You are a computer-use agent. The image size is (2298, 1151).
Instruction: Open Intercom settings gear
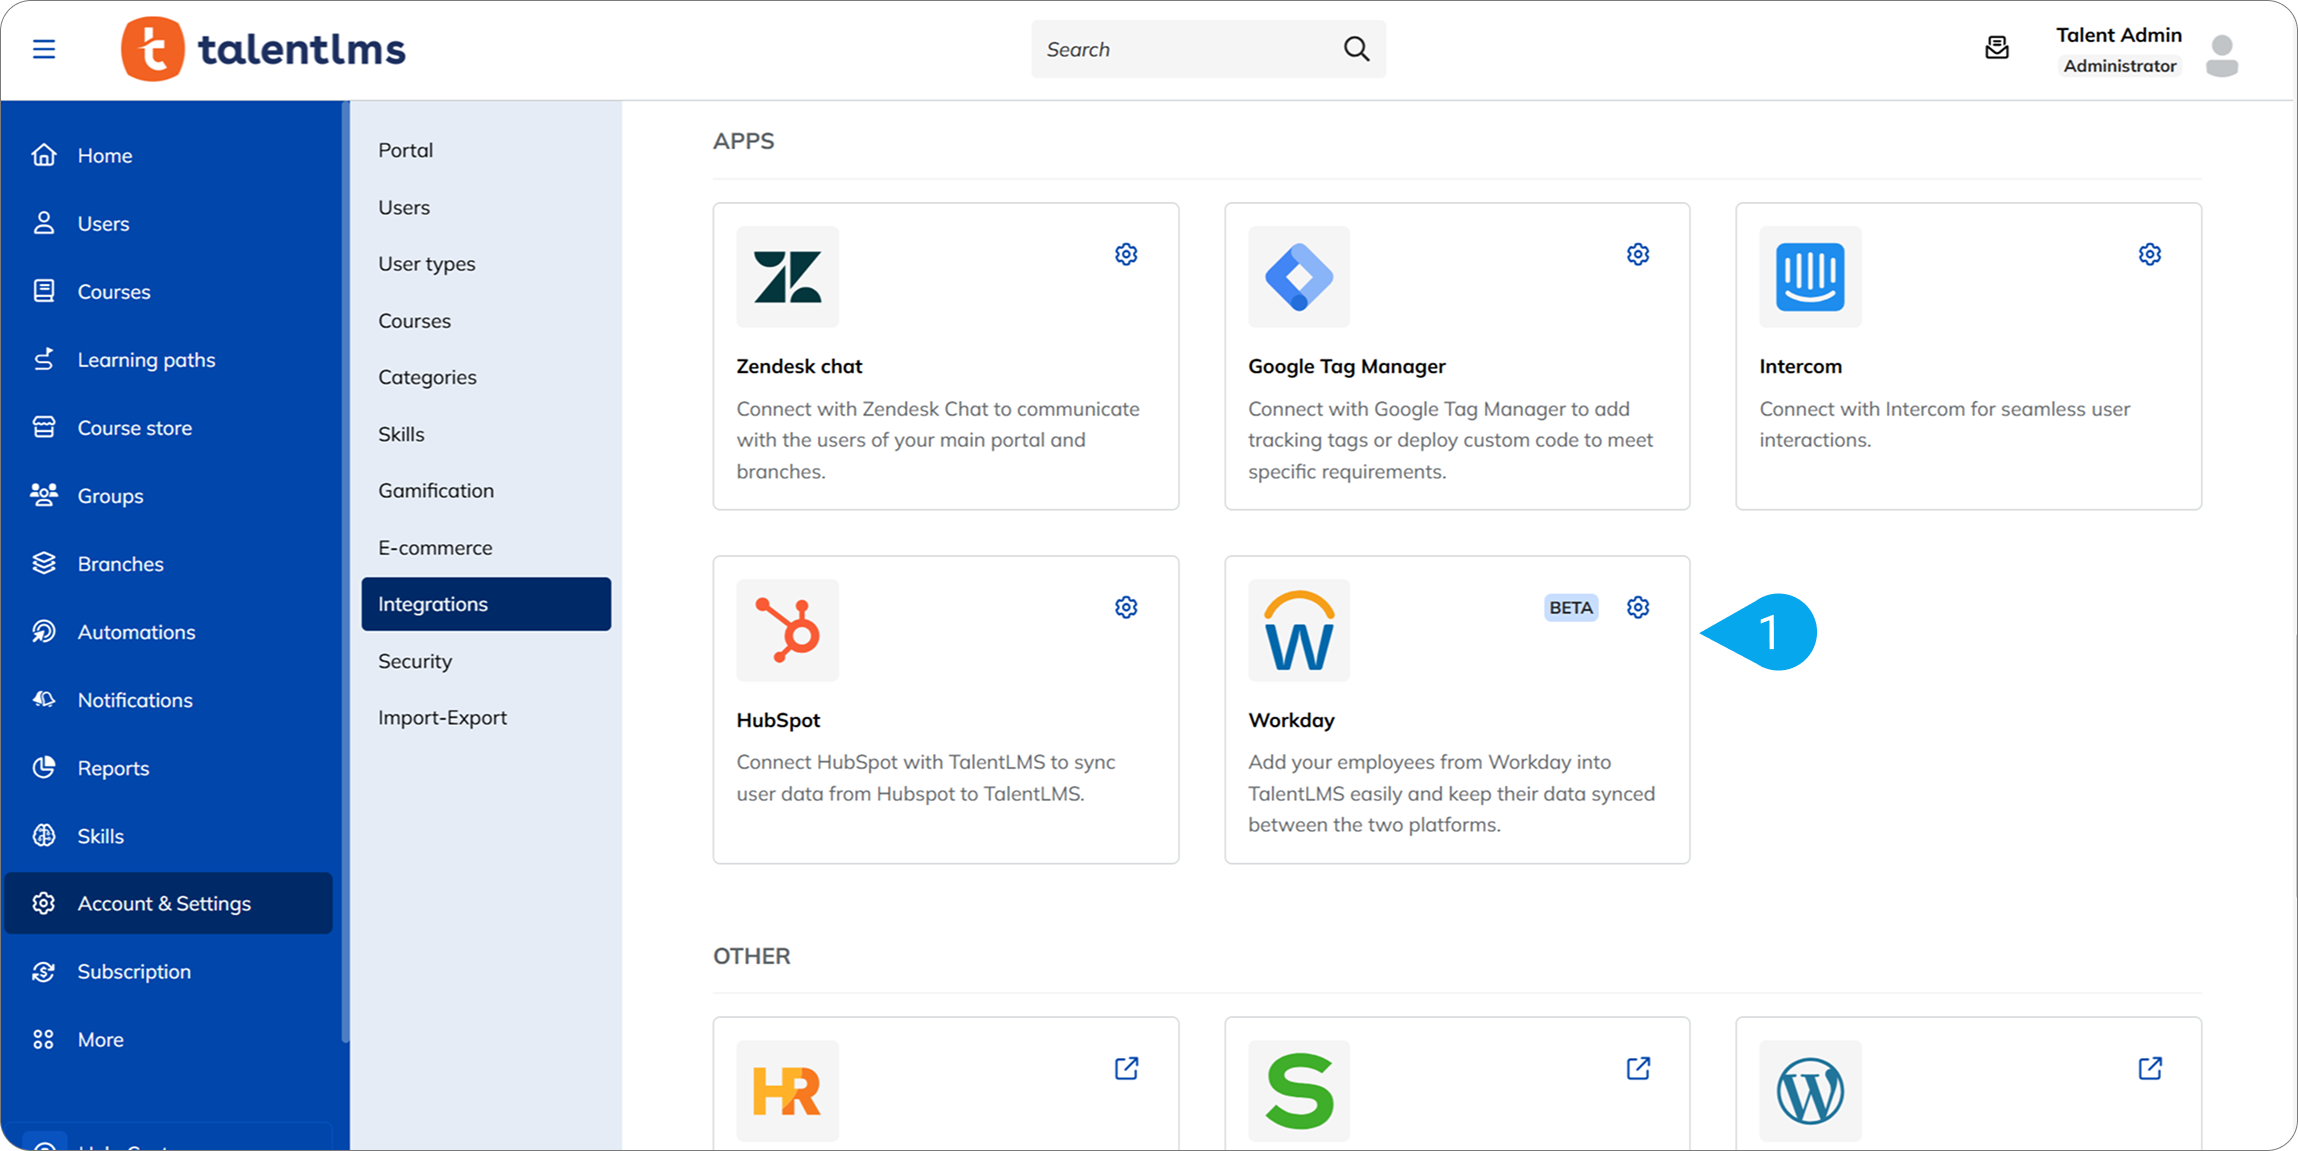(2149, 254)
